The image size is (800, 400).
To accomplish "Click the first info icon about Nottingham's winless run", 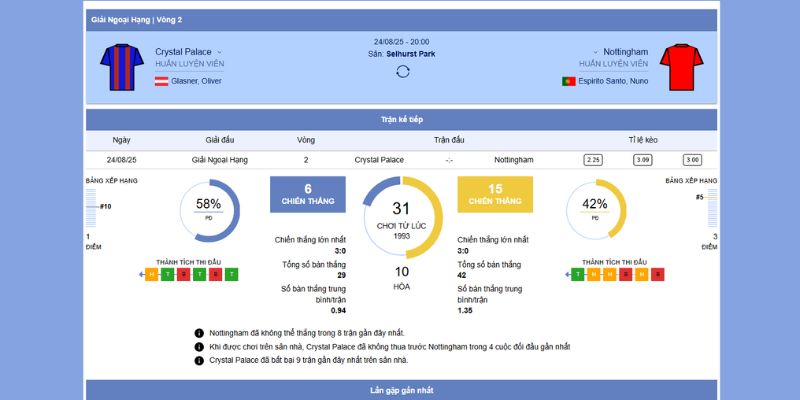I will coord(199,332).
